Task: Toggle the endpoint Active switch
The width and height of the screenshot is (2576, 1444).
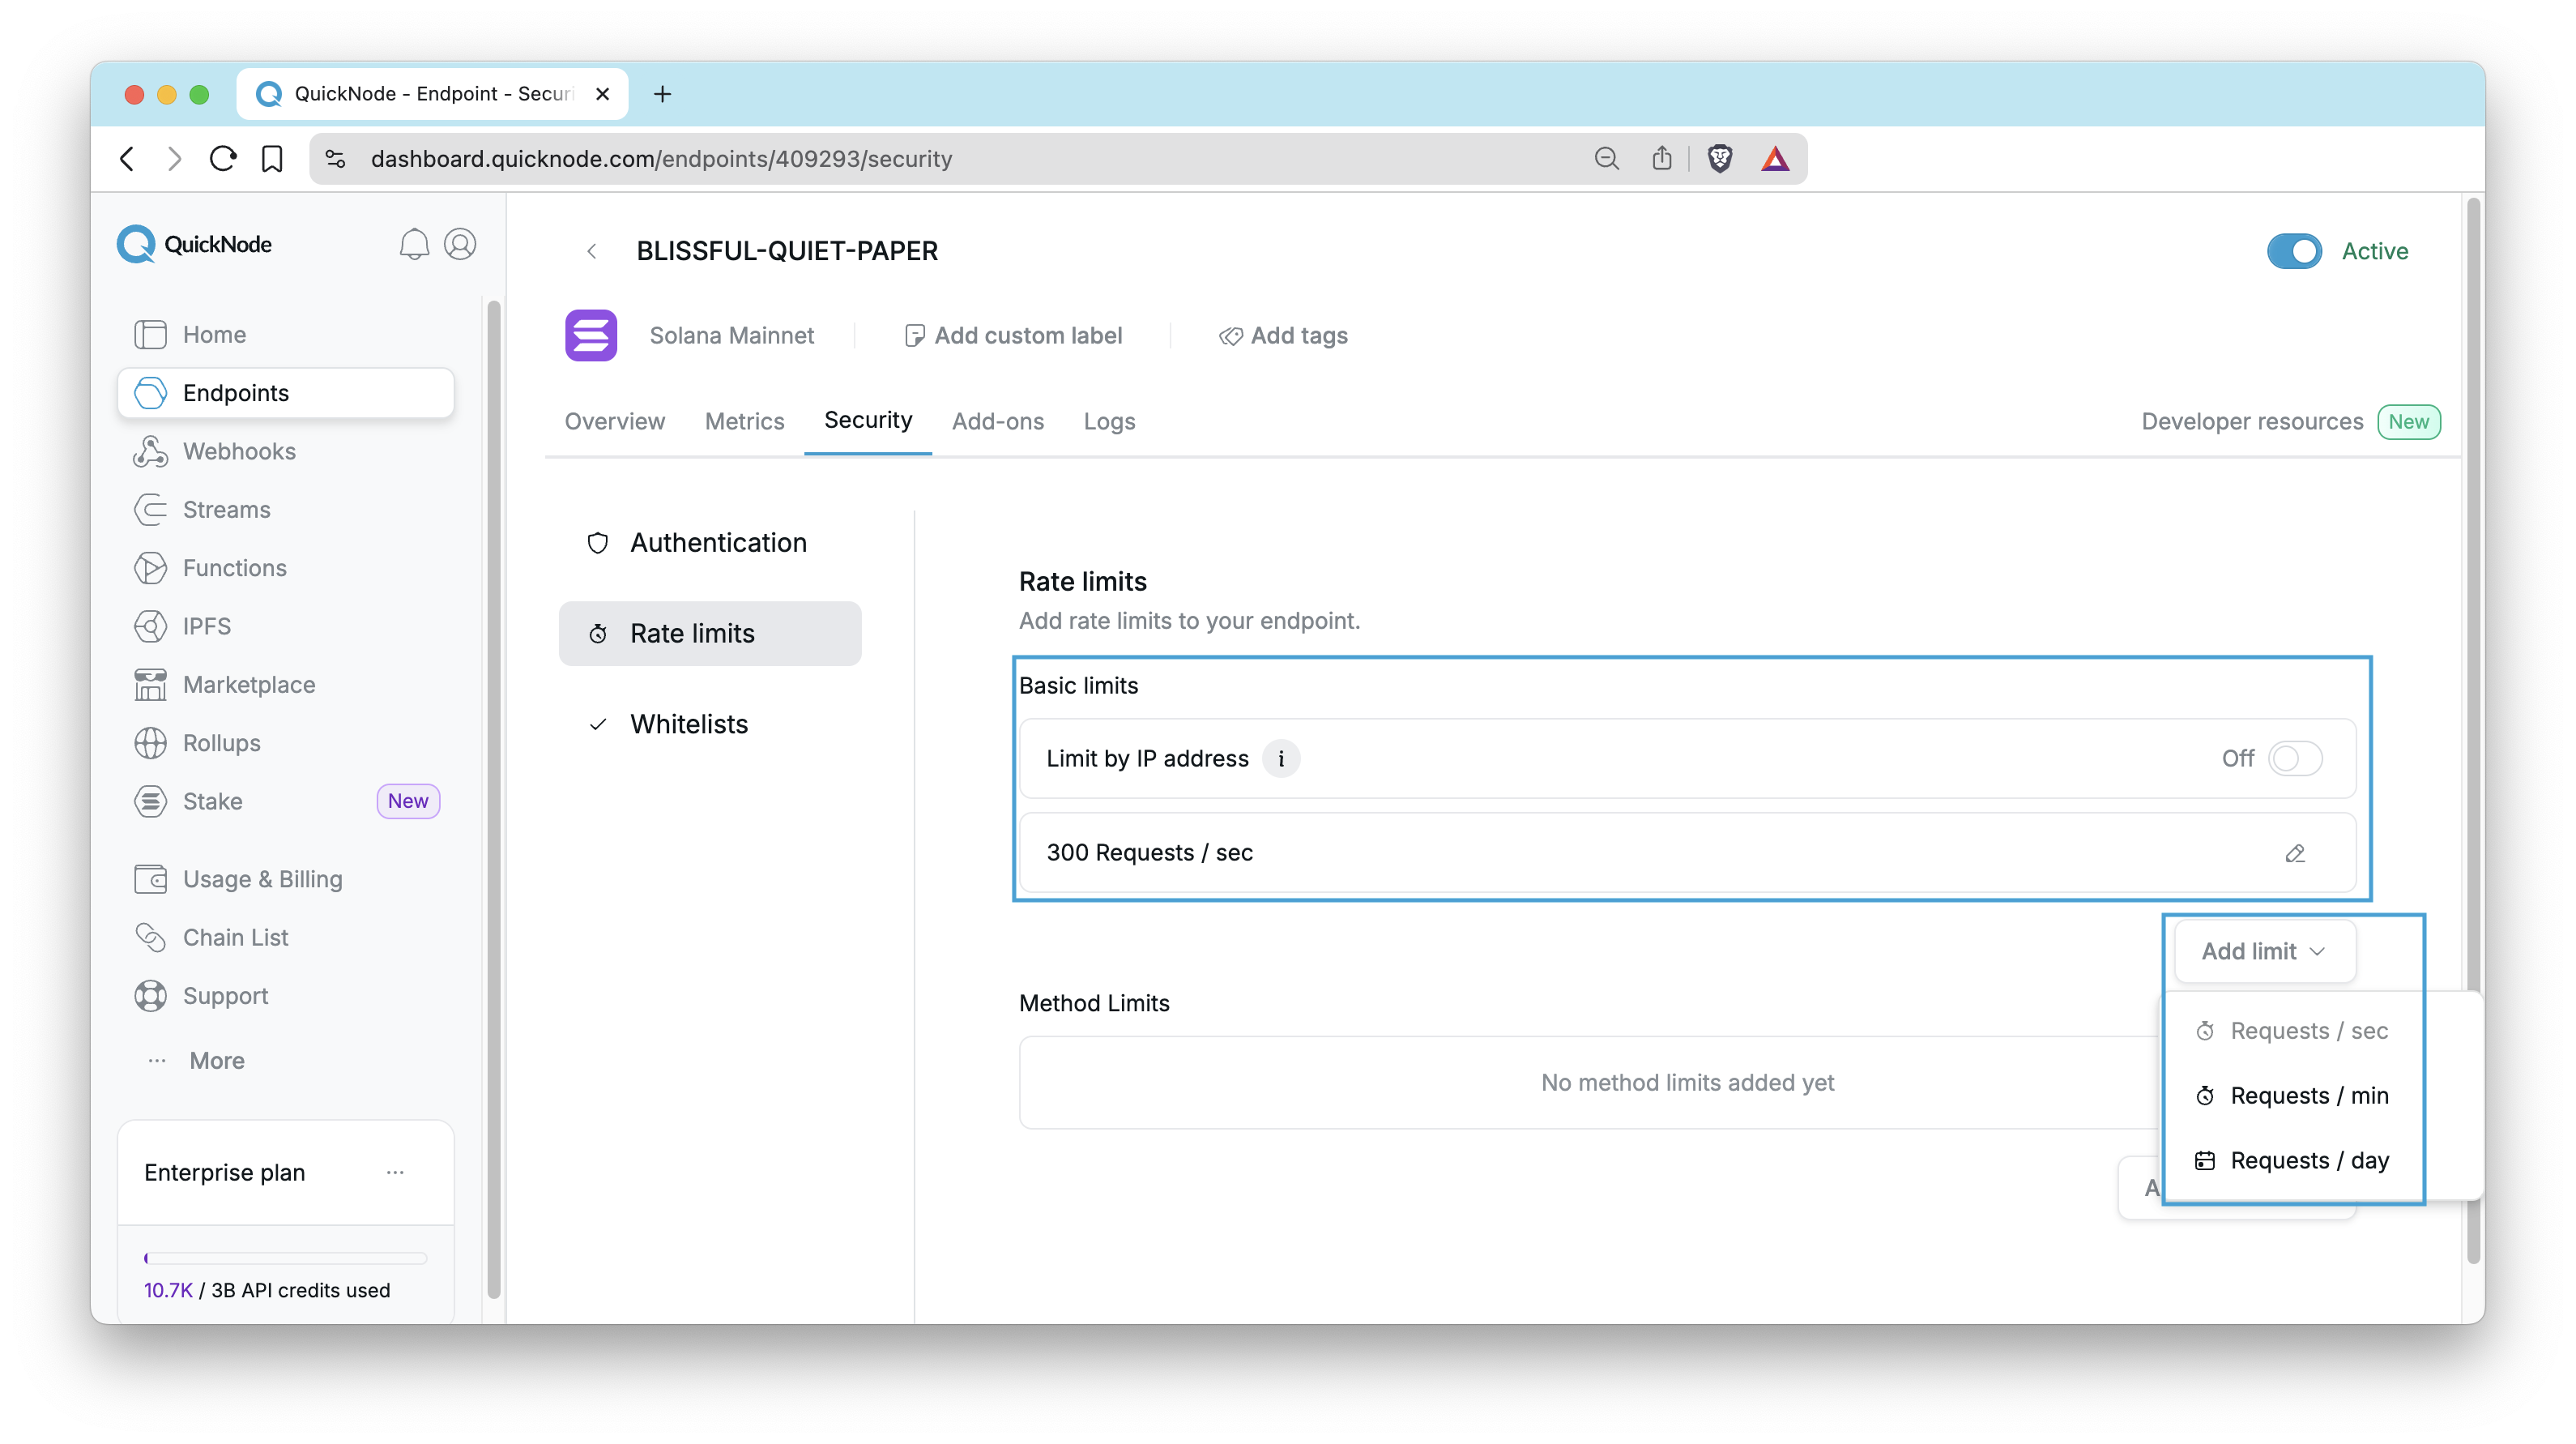Action: click(2294, 251)
